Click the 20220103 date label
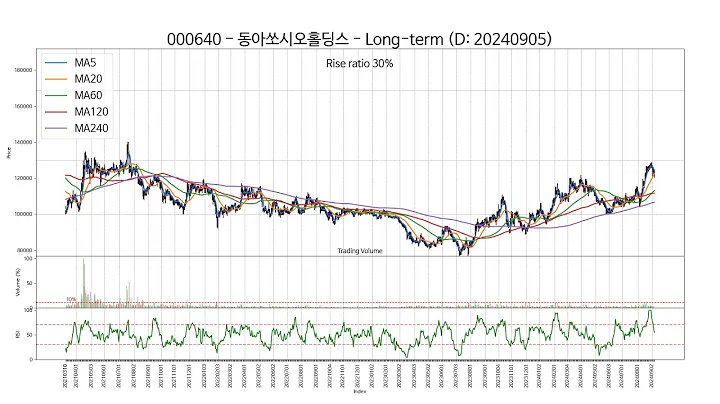Viewport: 720px width, 404px height. (203, 376)
